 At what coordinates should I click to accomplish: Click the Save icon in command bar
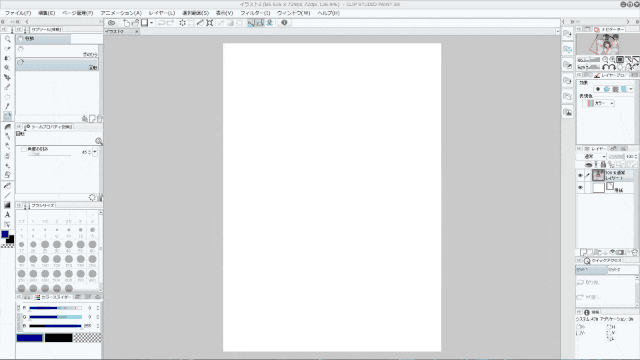144,23
